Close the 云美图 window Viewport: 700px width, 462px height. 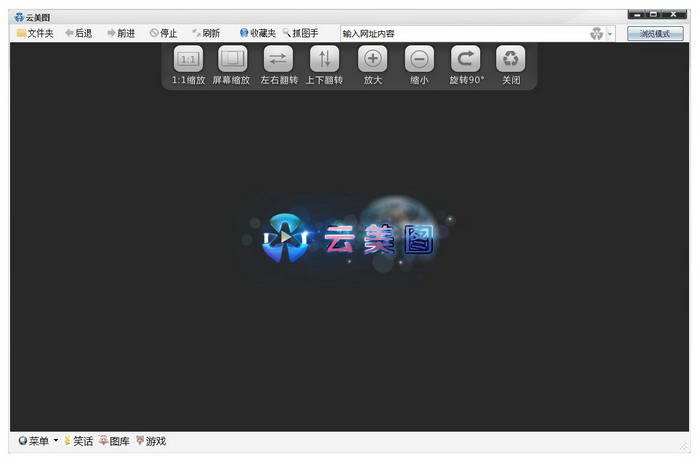[x=674, y=15]
